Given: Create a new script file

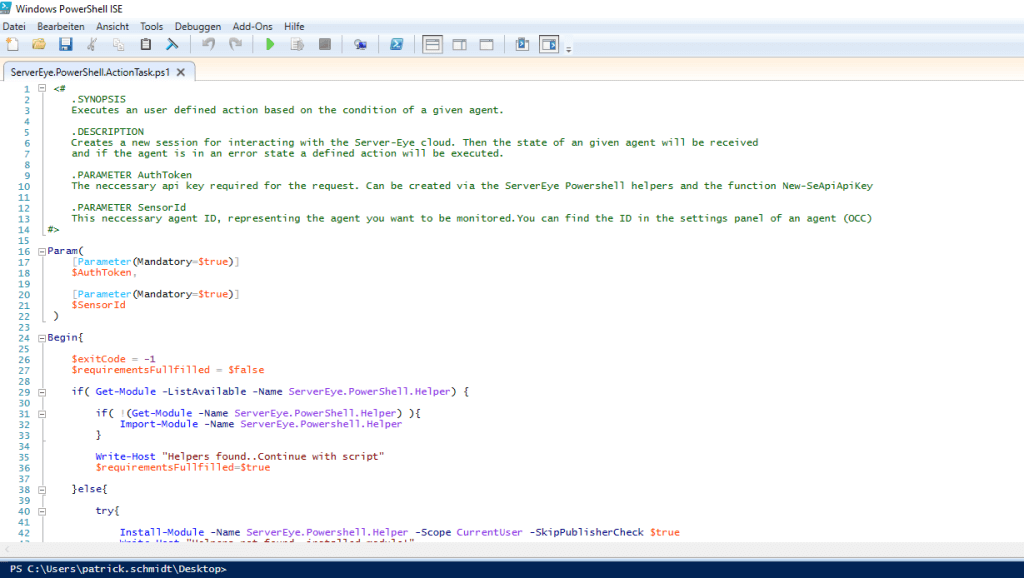Looking at the screenshot, I should [x=13, y=44].
